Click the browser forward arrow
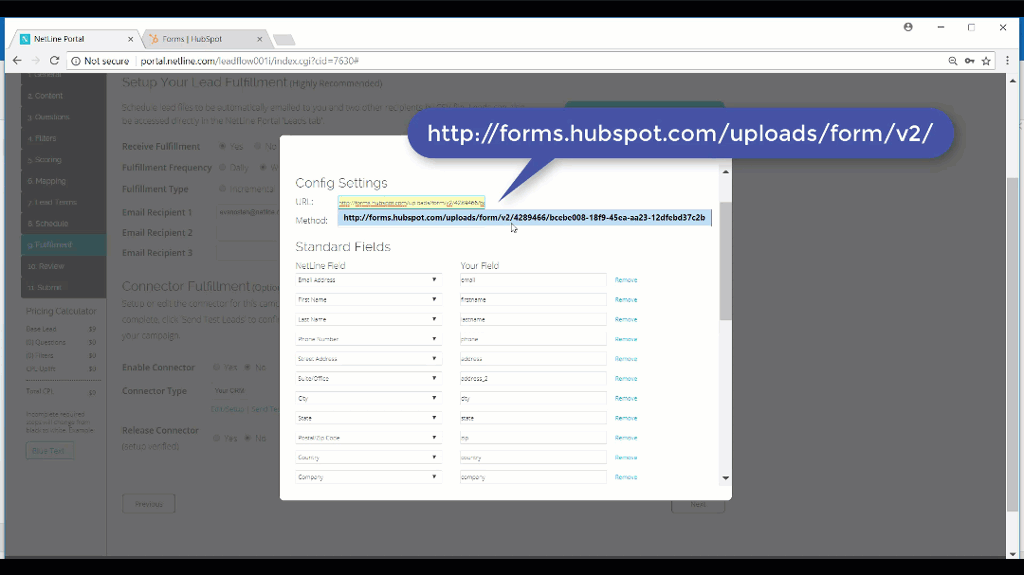The height and width of the screenshot is (575, 1024). click(36, 61)
